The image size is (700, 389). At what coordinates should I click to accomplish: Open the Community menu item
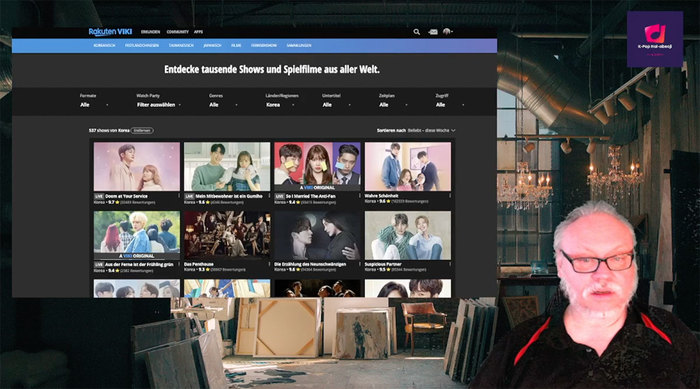click(178, 32)
